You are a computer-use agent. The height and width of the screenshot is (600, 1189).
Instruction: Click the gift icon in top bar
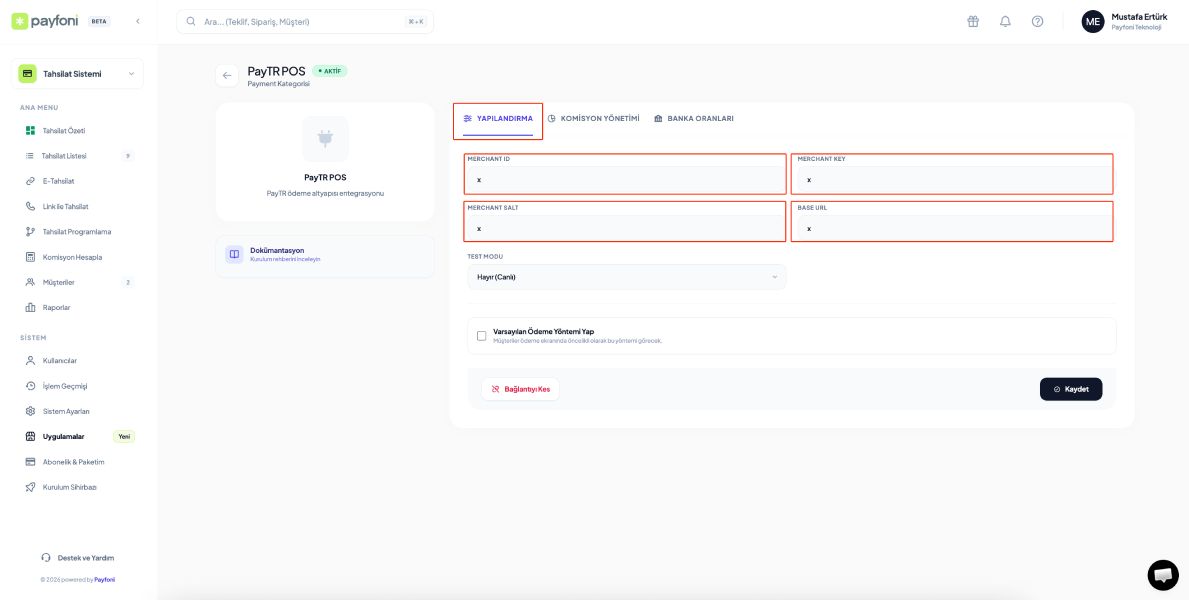tap(973, 21)
